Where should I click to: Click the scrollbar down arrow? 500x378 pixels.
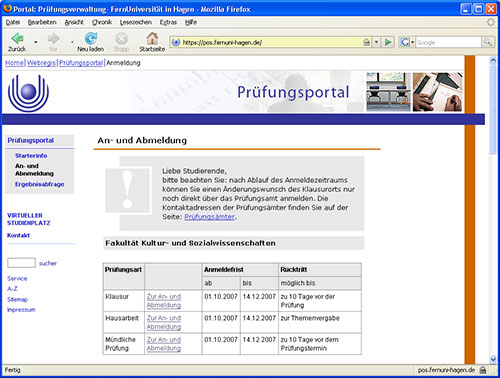493,359
